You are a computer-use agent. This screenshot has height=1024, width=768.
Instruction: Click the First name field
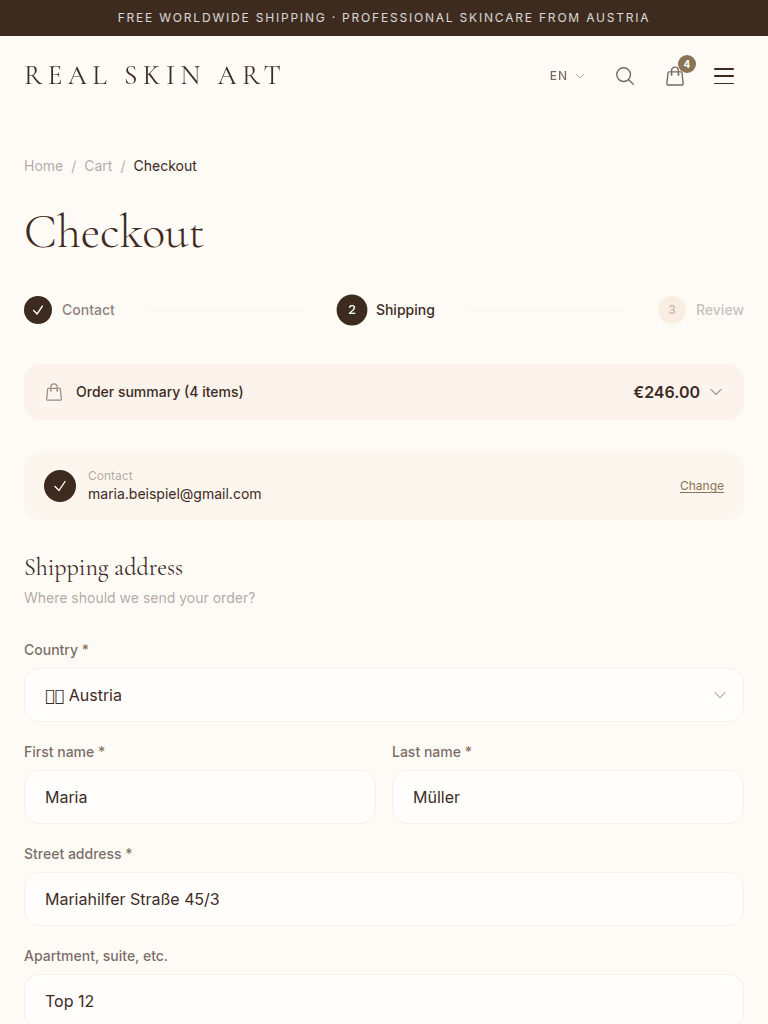point(200,797)
